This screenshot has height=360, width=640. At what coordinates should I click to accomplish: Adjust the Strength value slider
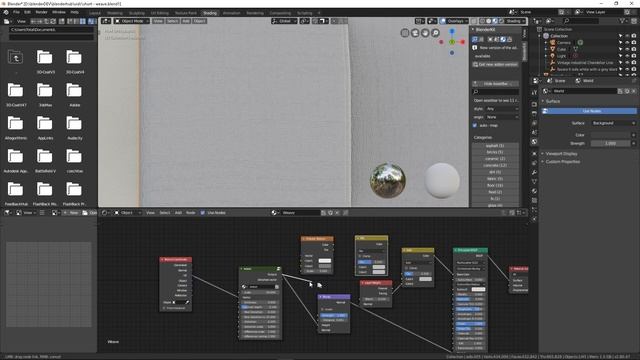pyautogui.click(x=611, y=143)
